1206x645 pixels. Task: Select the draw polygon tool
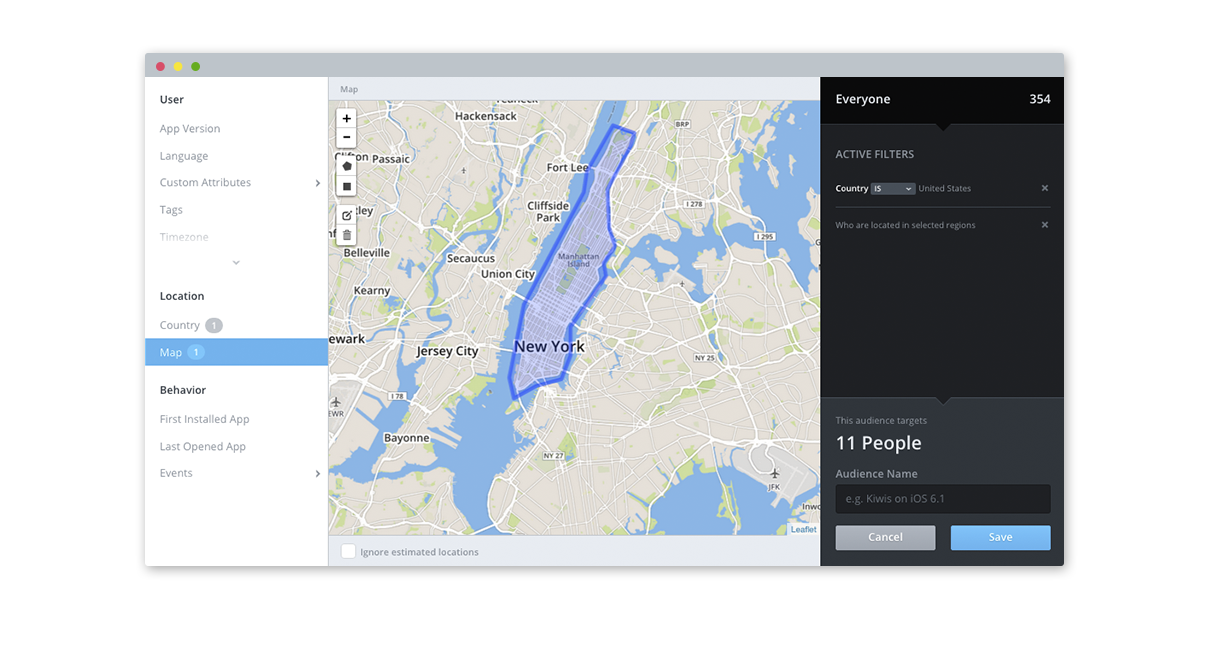point(347,166)
